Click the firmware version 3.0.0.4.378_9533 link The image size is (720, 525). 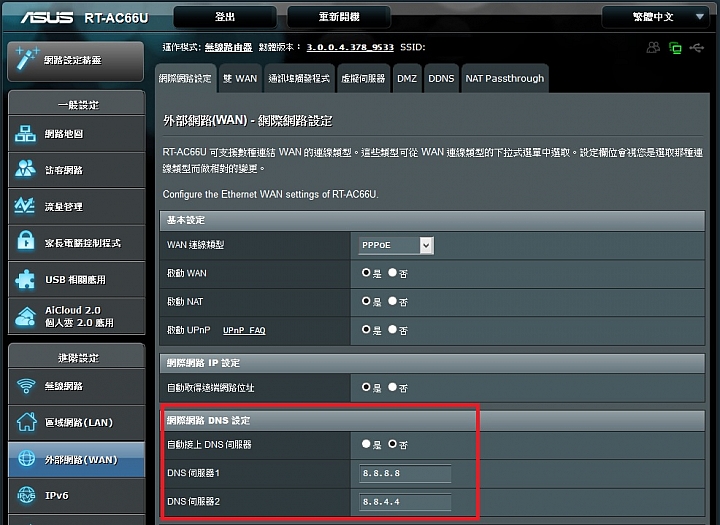tap(350, 47)
